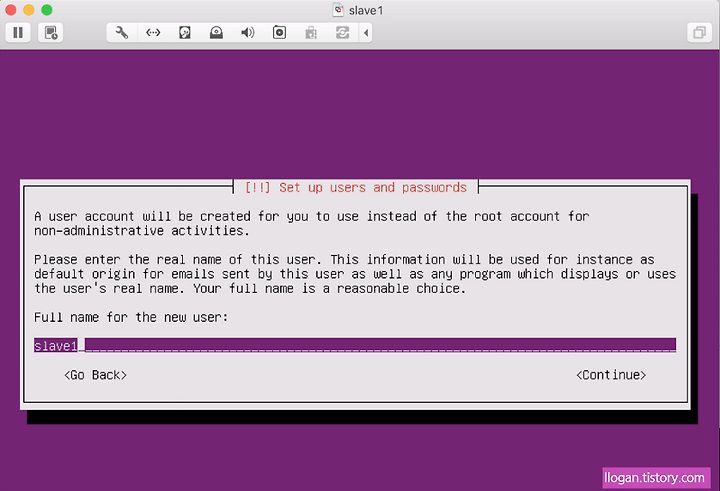
Task: Open the CD/DVD drive icon
Action: coord(216,33)
